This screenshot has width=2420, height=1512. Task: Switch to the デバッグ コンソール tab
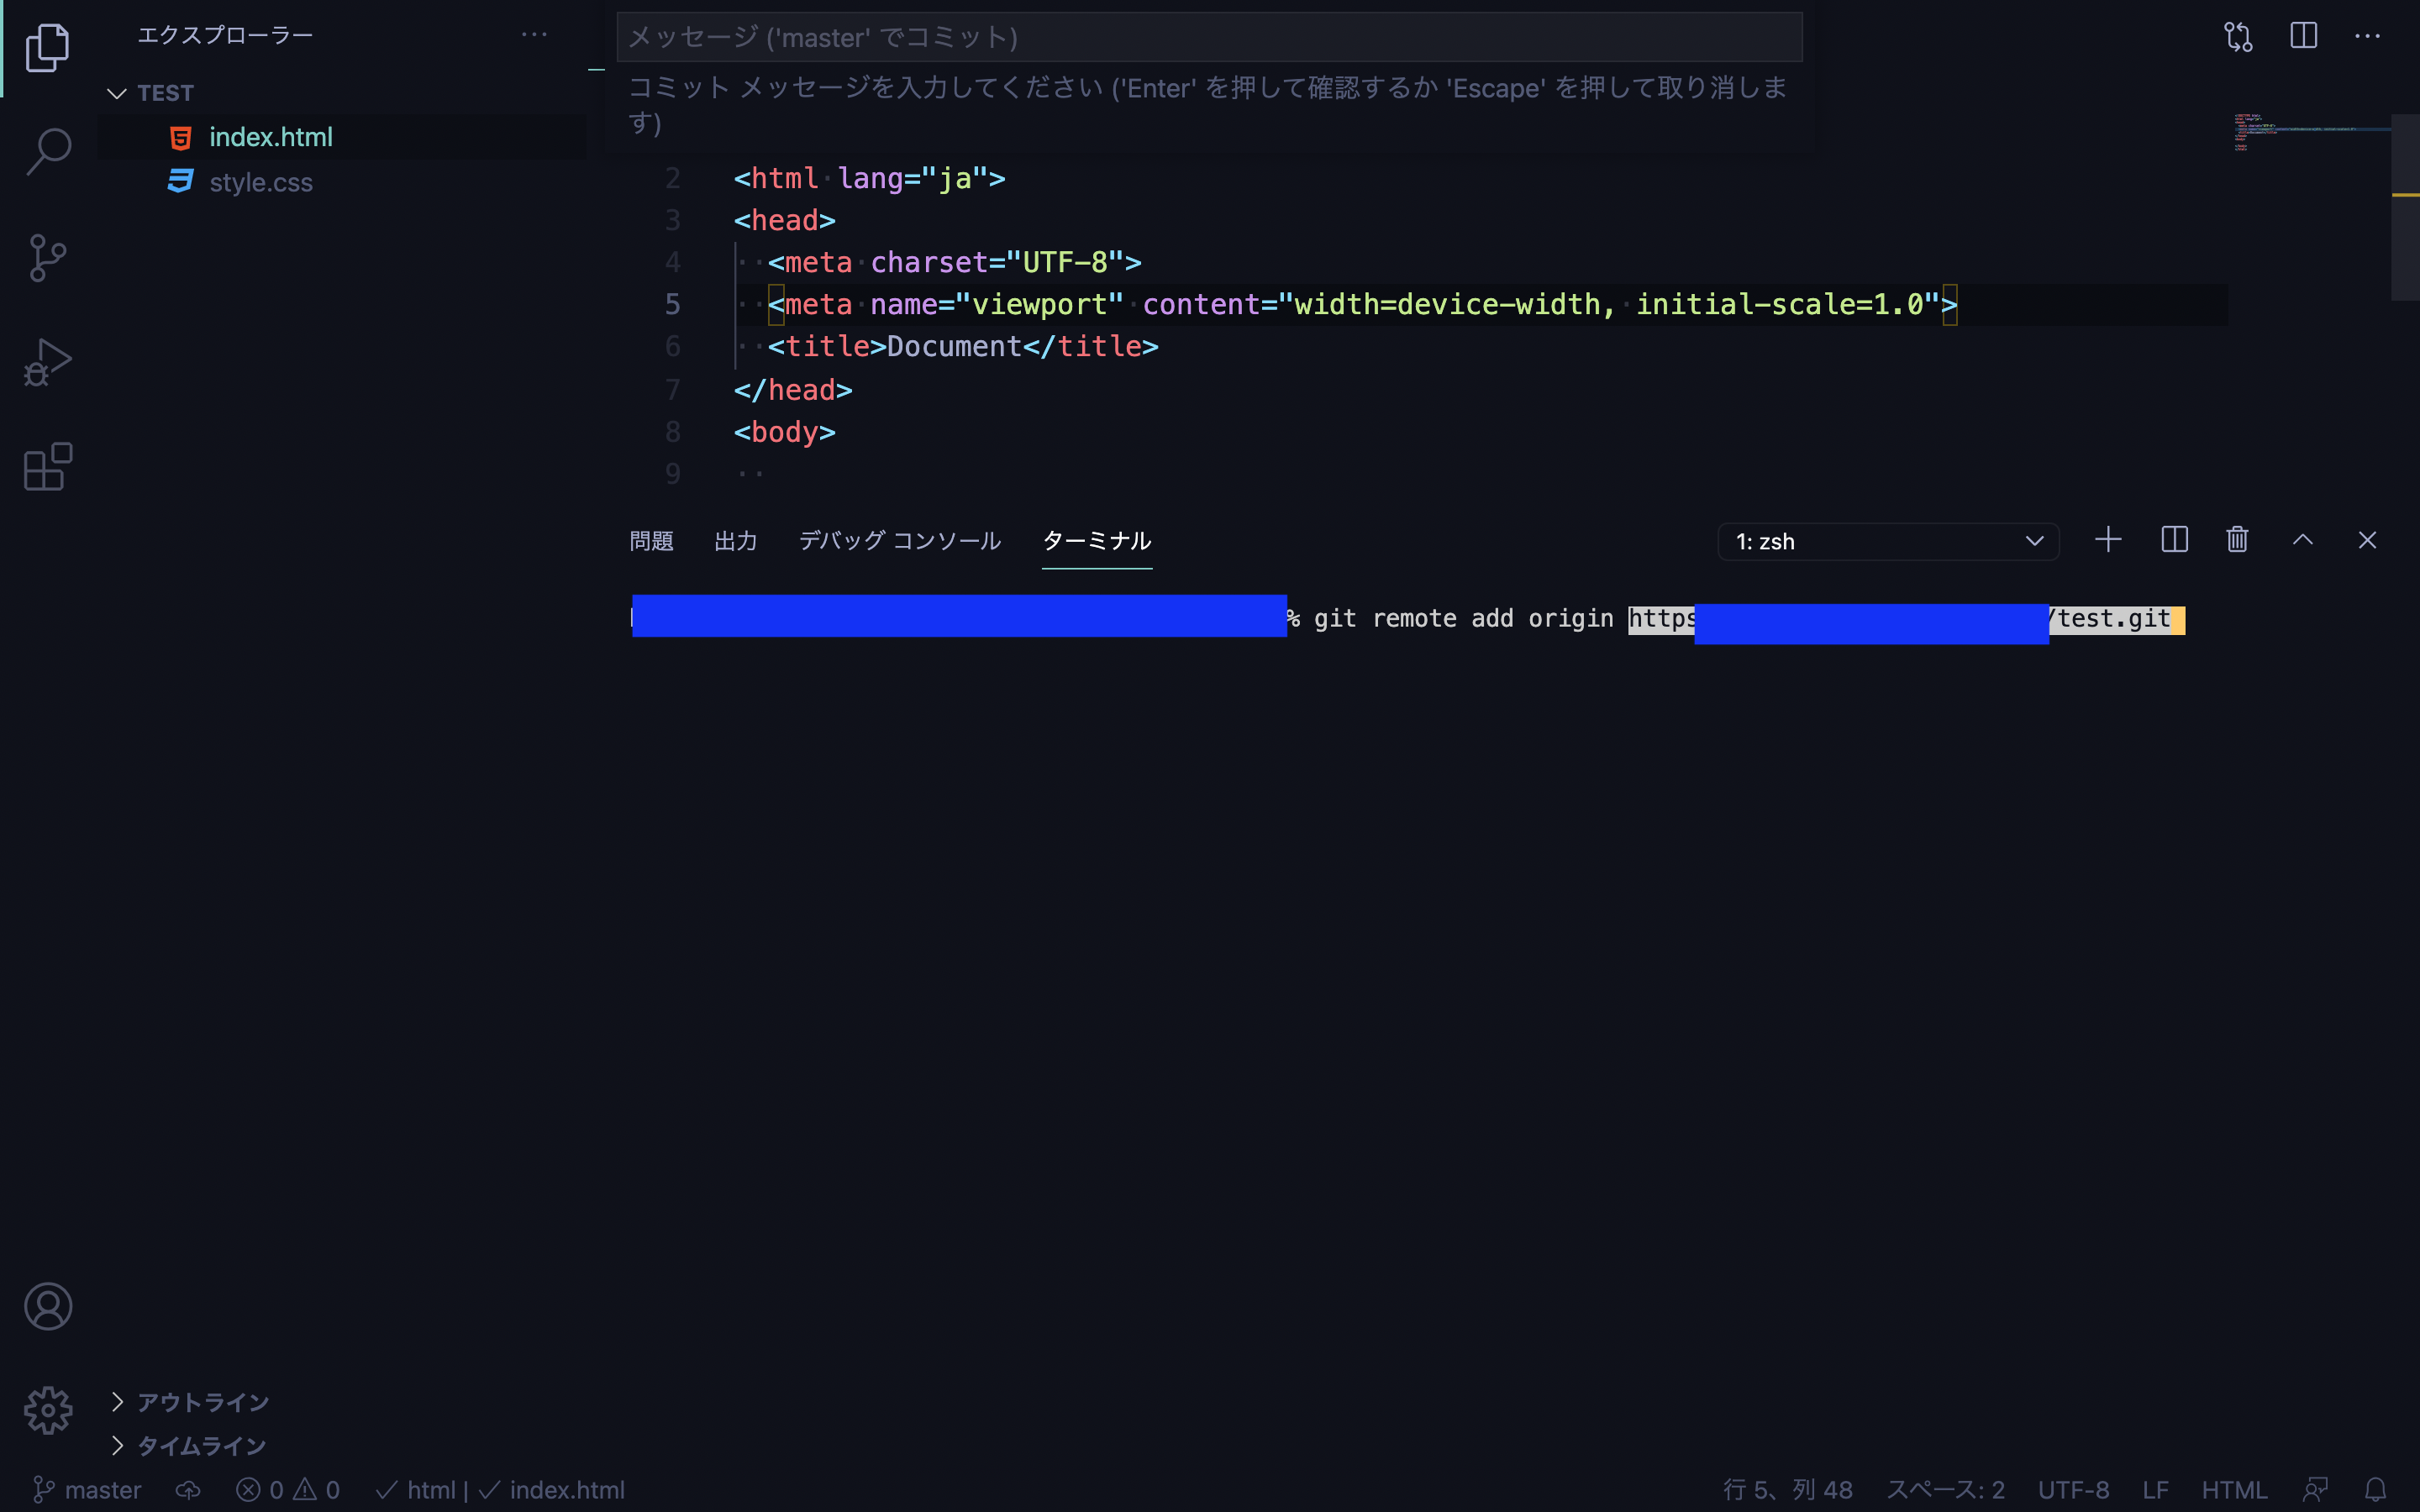click(898, 540)
